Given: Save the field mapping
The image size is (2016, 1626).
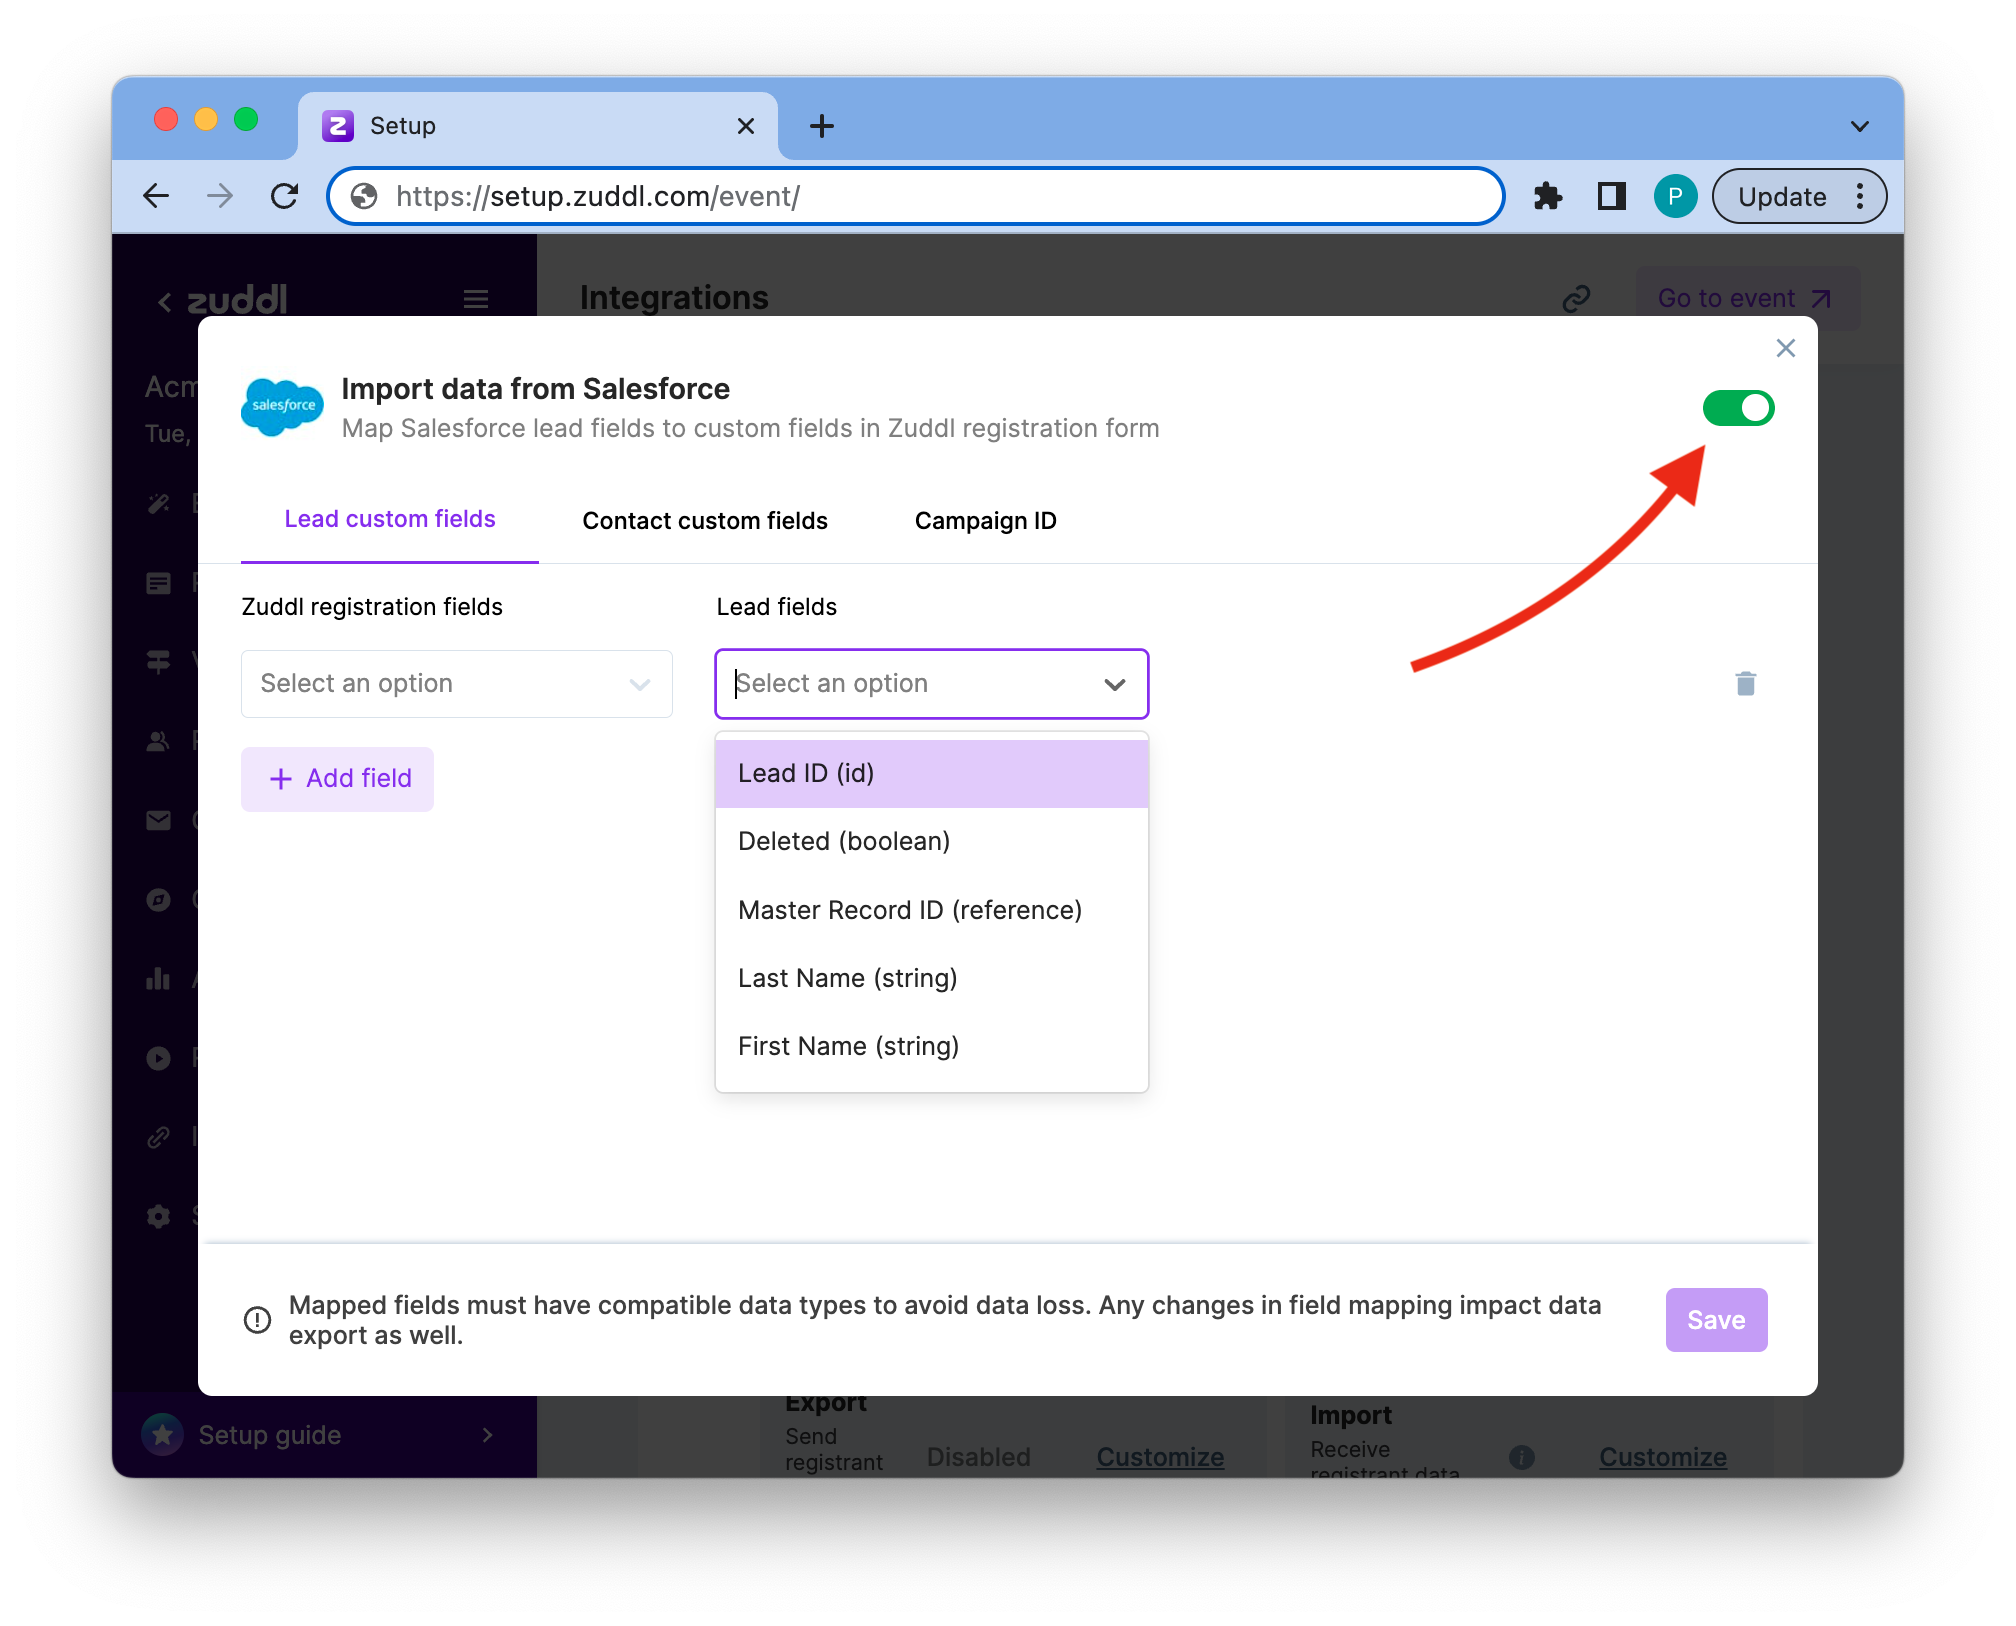Looking at the screenshot, I should coord(1715,1320).
